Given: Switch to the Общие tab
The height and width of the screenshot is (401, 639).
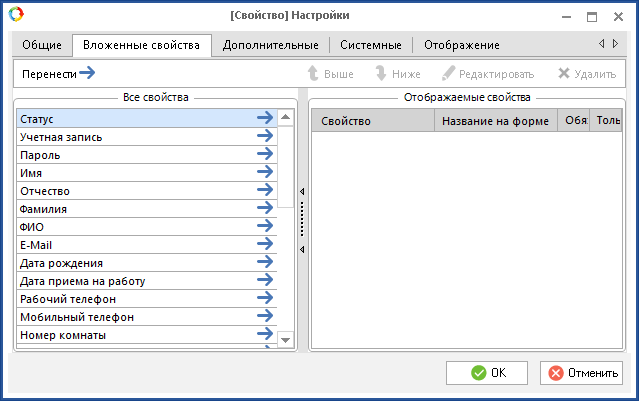Looking at the screenshot, I should (x=42, y=45).
